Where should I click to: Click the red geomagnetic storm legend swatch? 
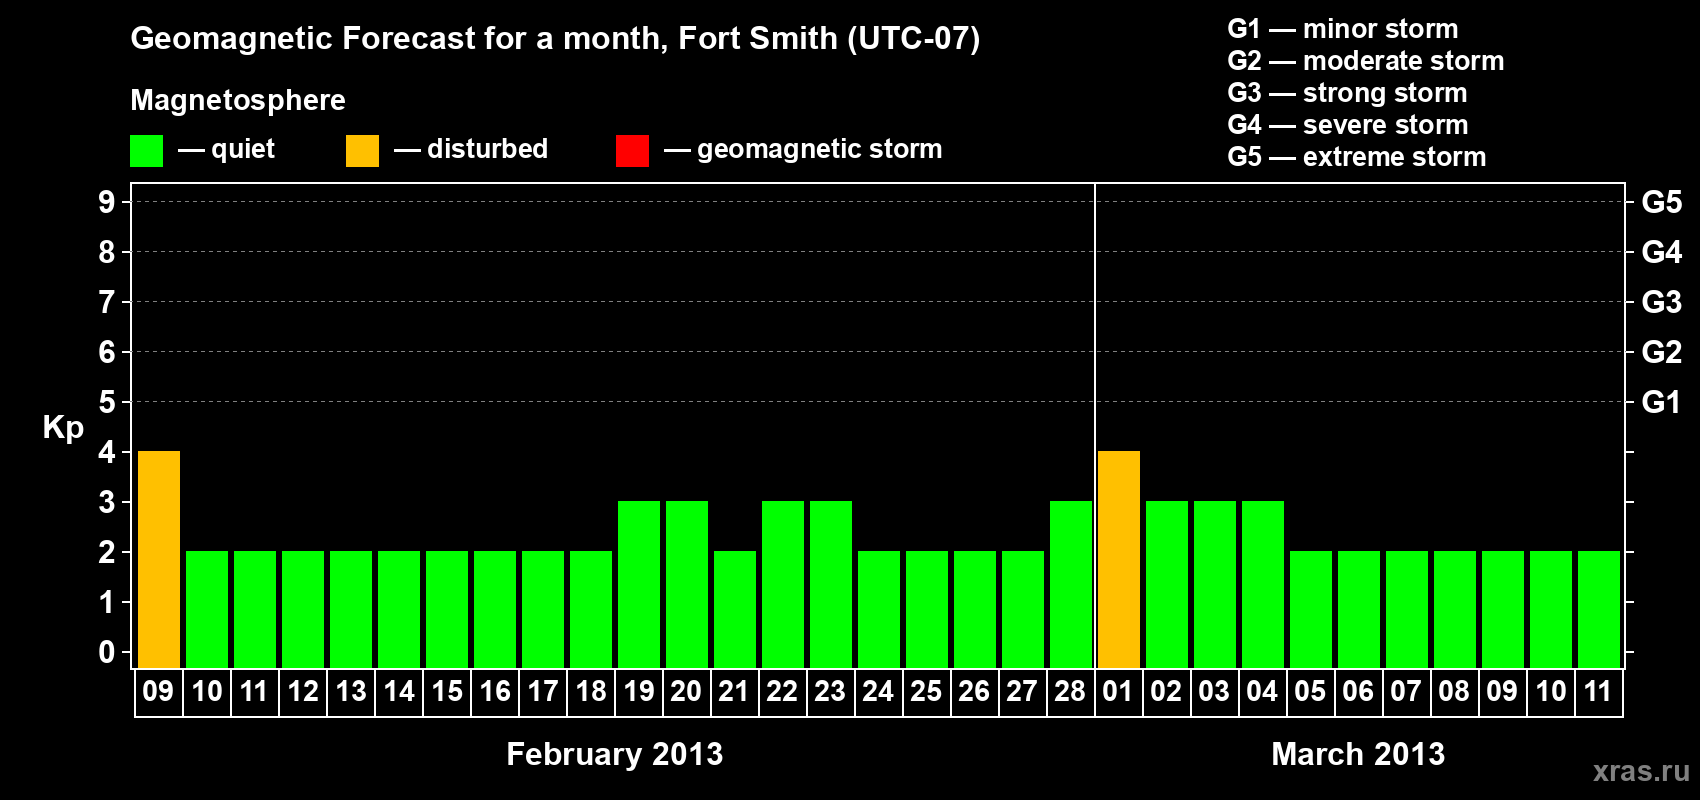click(633, 151)
